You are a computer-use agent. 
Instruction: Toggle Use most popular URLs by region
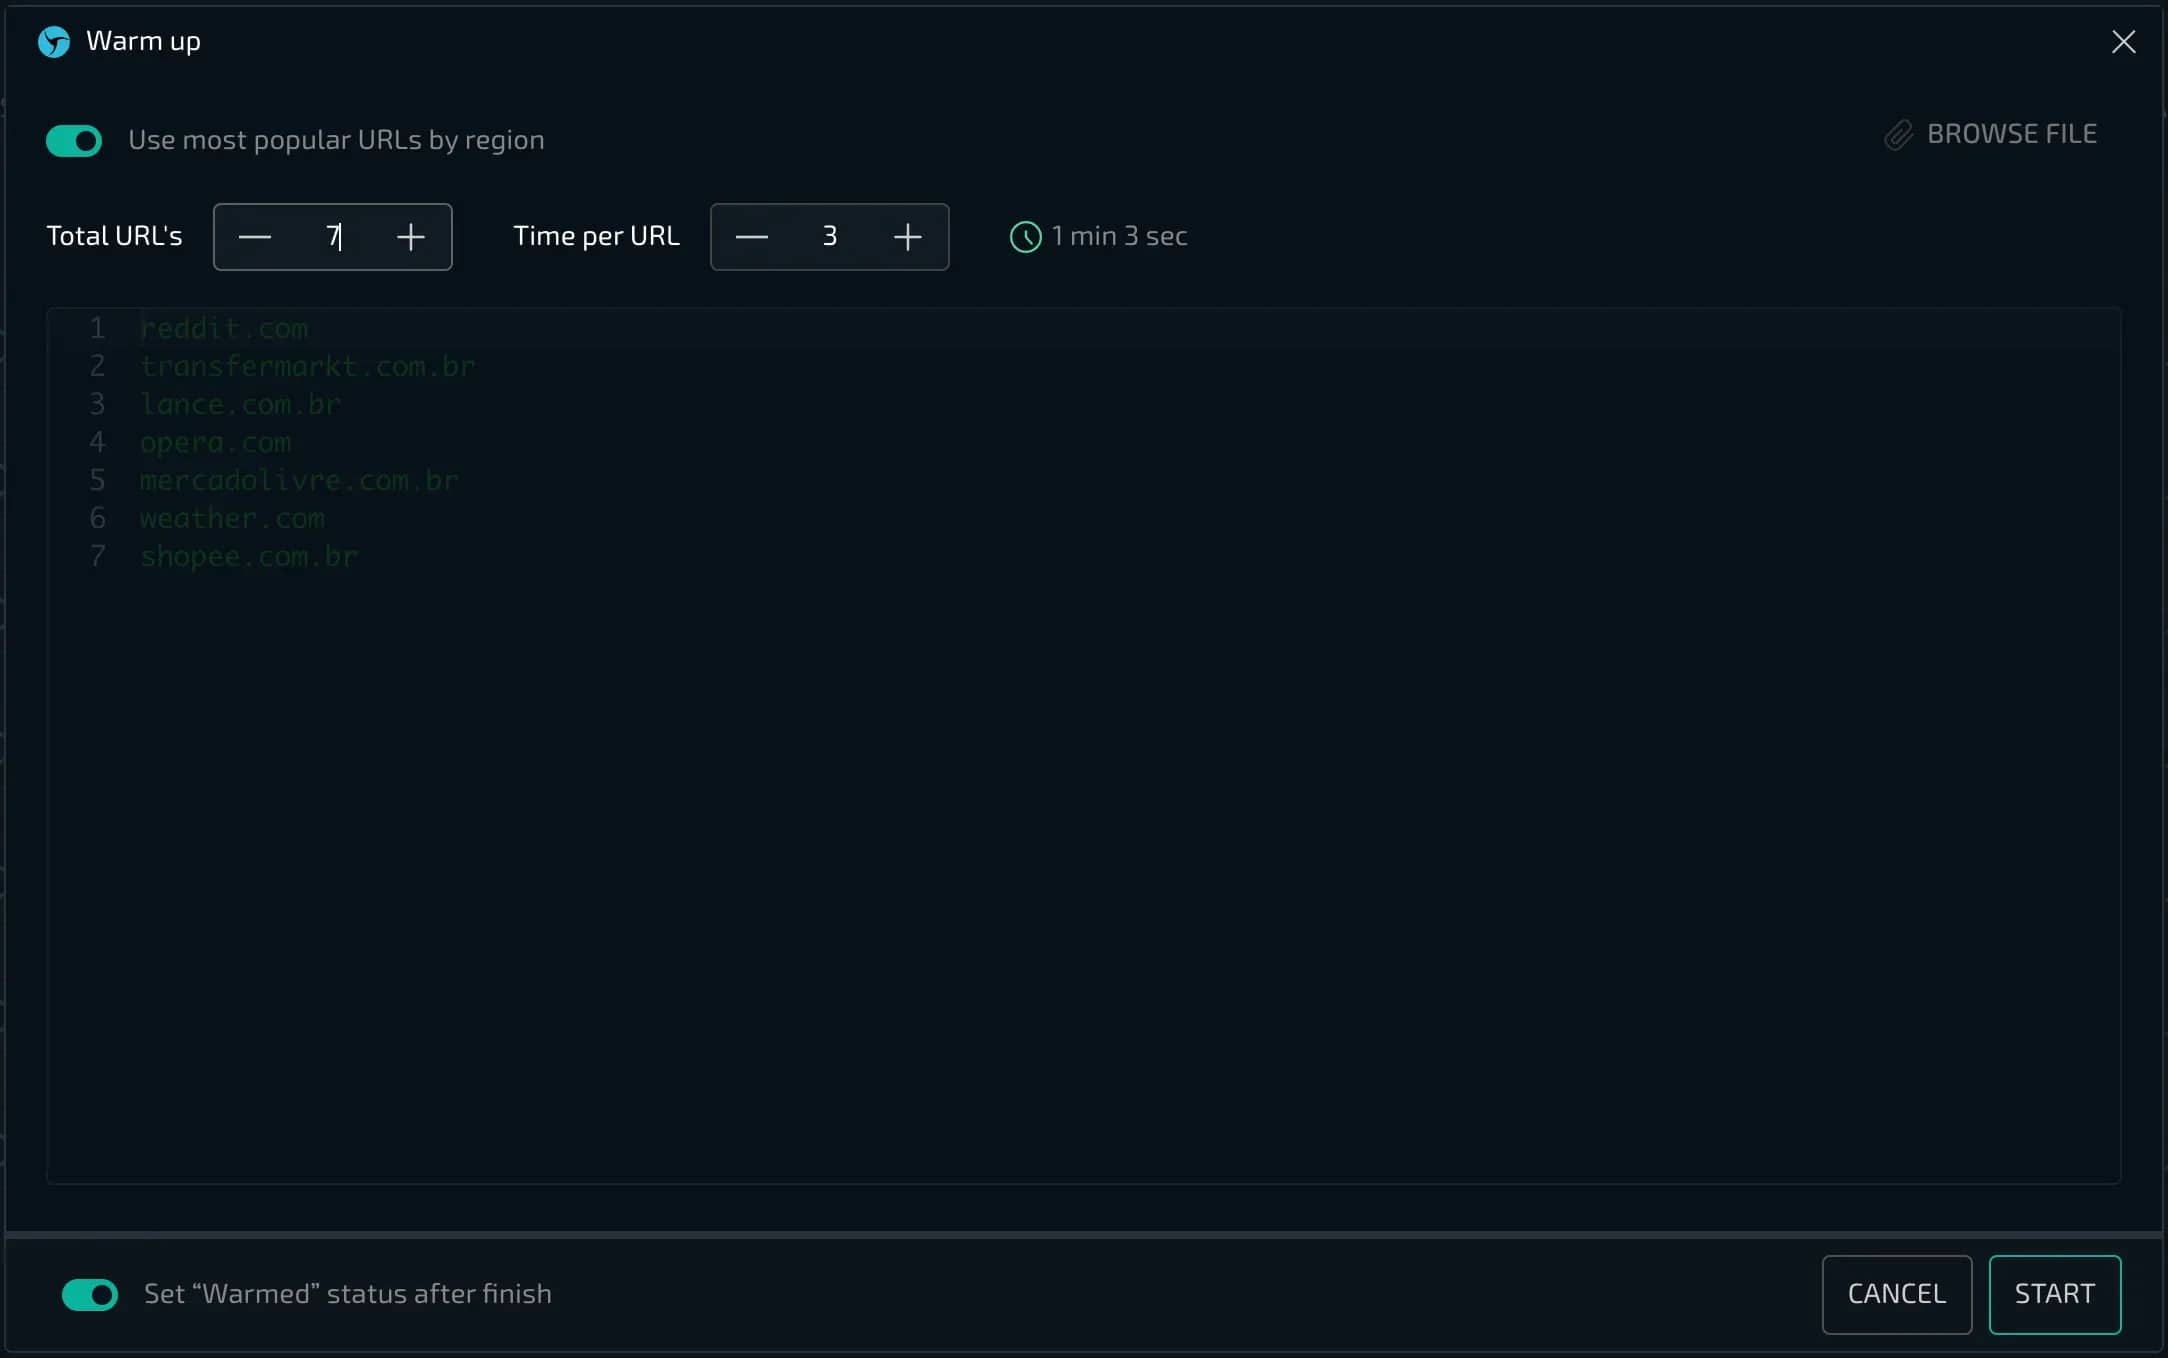74,141
